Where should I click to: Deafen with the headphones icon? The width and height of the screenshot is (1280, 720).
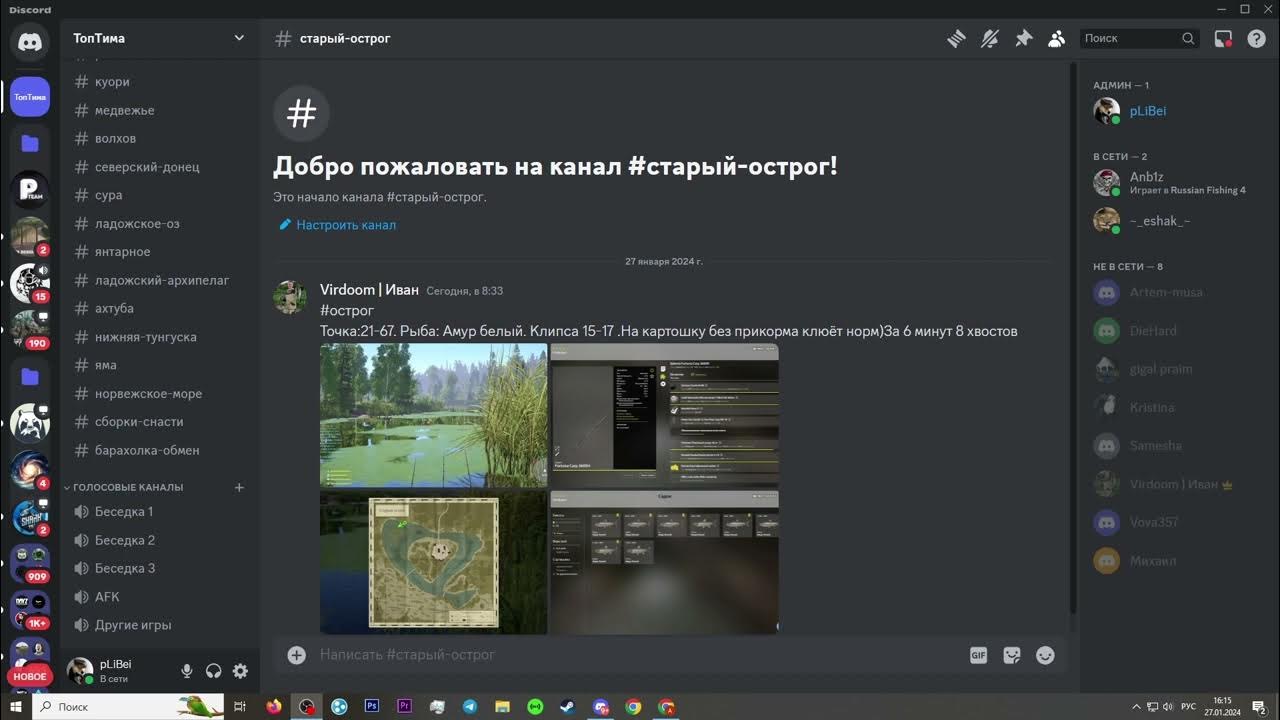click(213, 671)
